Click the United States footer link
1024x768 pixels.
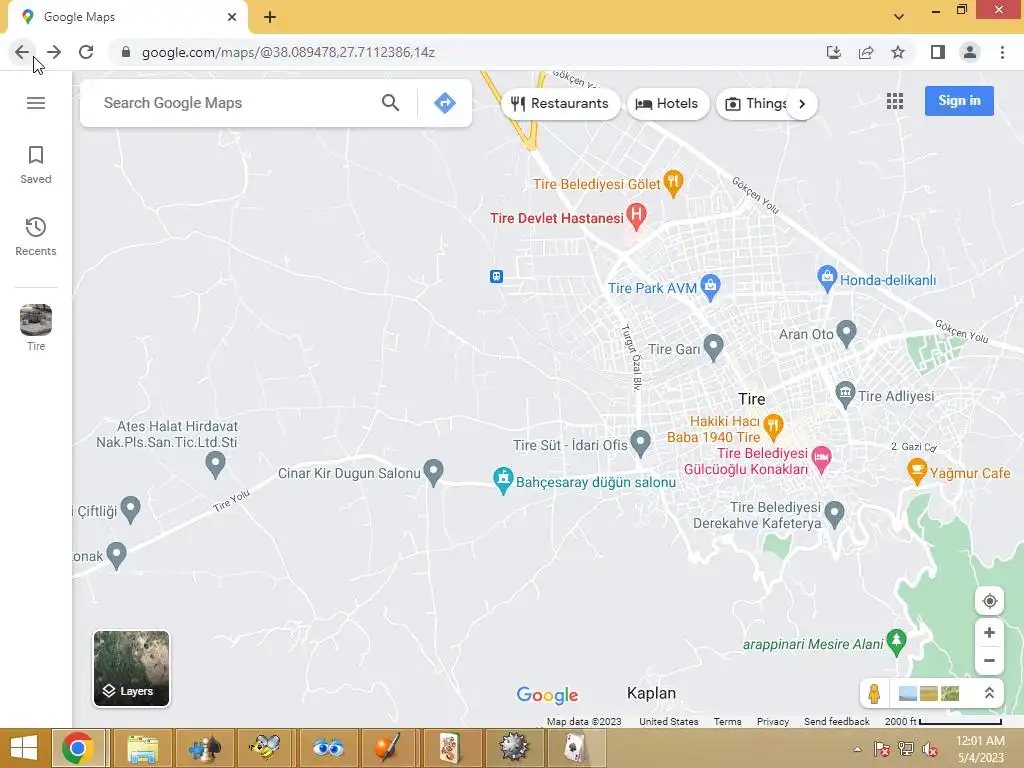668,722
